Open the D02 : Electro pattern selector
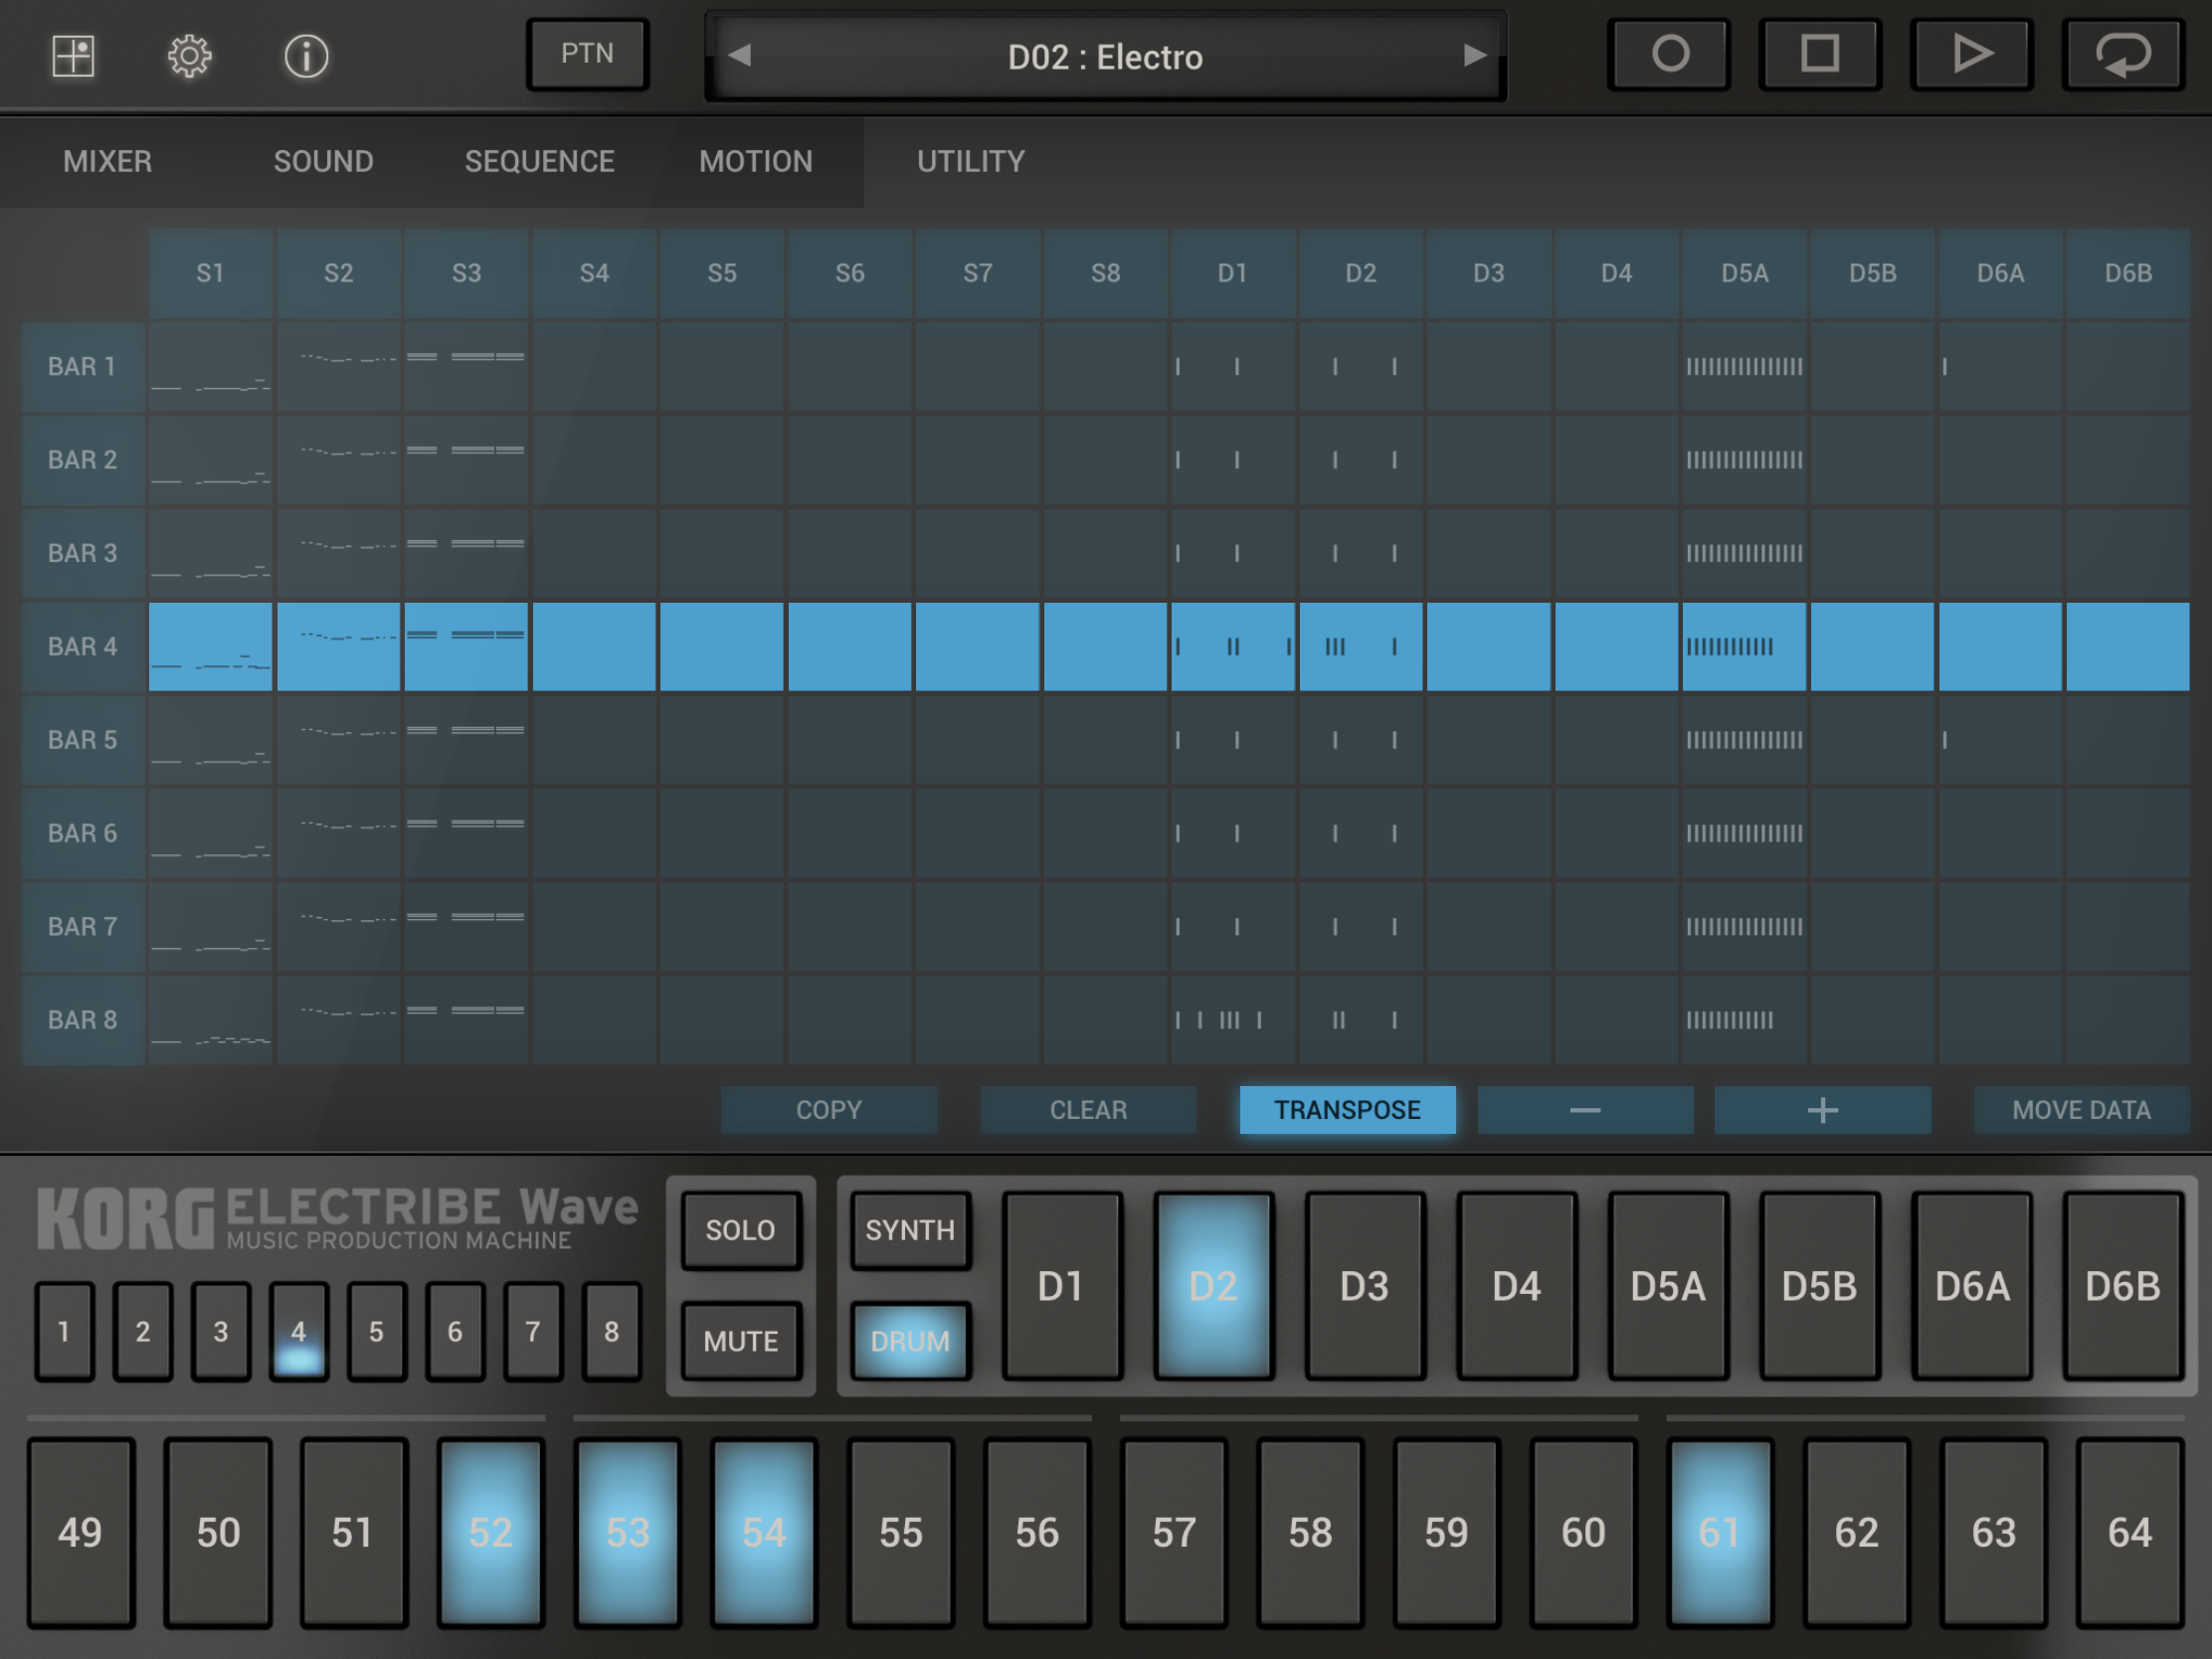Screen dimensions: 2212x1659 [1105, 57]
